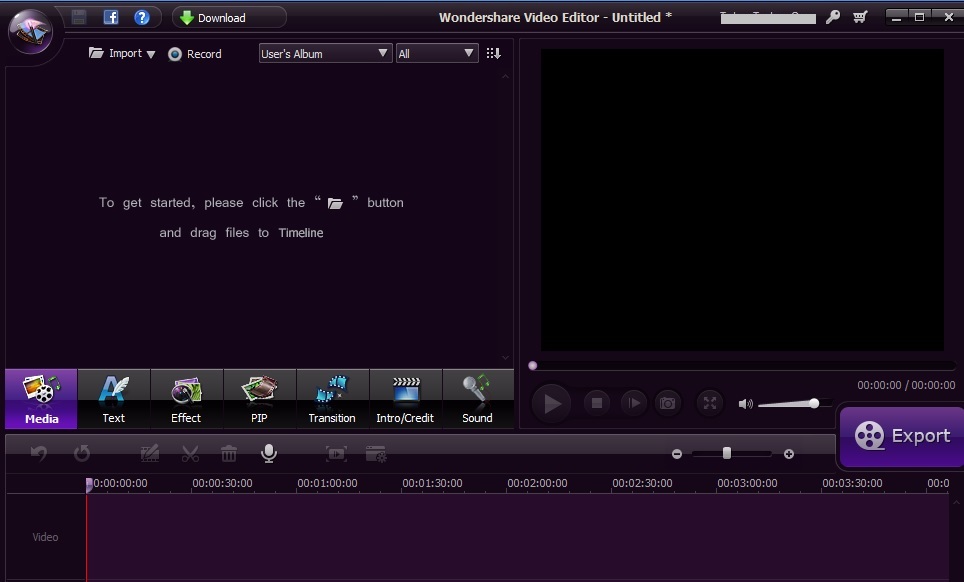Click the Facebook share icon
964x582 pixels.
(111, 17)
